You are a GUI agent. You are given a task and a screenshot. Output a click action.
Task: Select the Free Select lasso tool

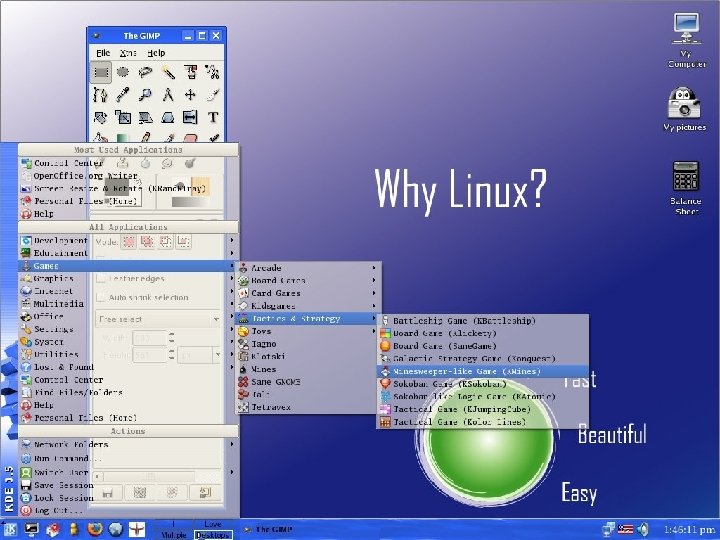coord(145,72)
